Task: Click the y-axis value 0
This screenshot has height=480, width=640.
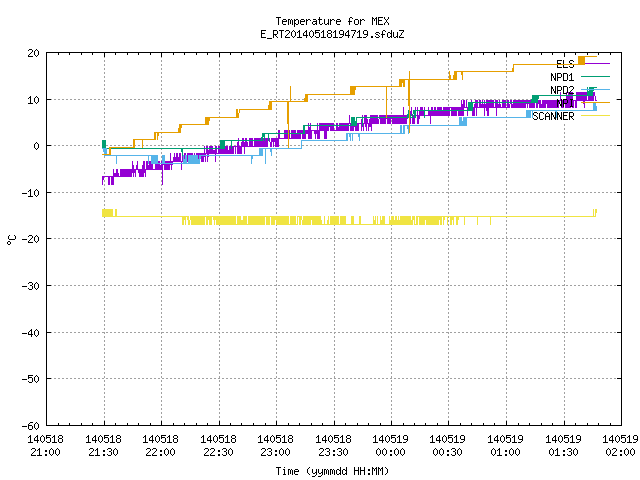Action: pos(37,146)
